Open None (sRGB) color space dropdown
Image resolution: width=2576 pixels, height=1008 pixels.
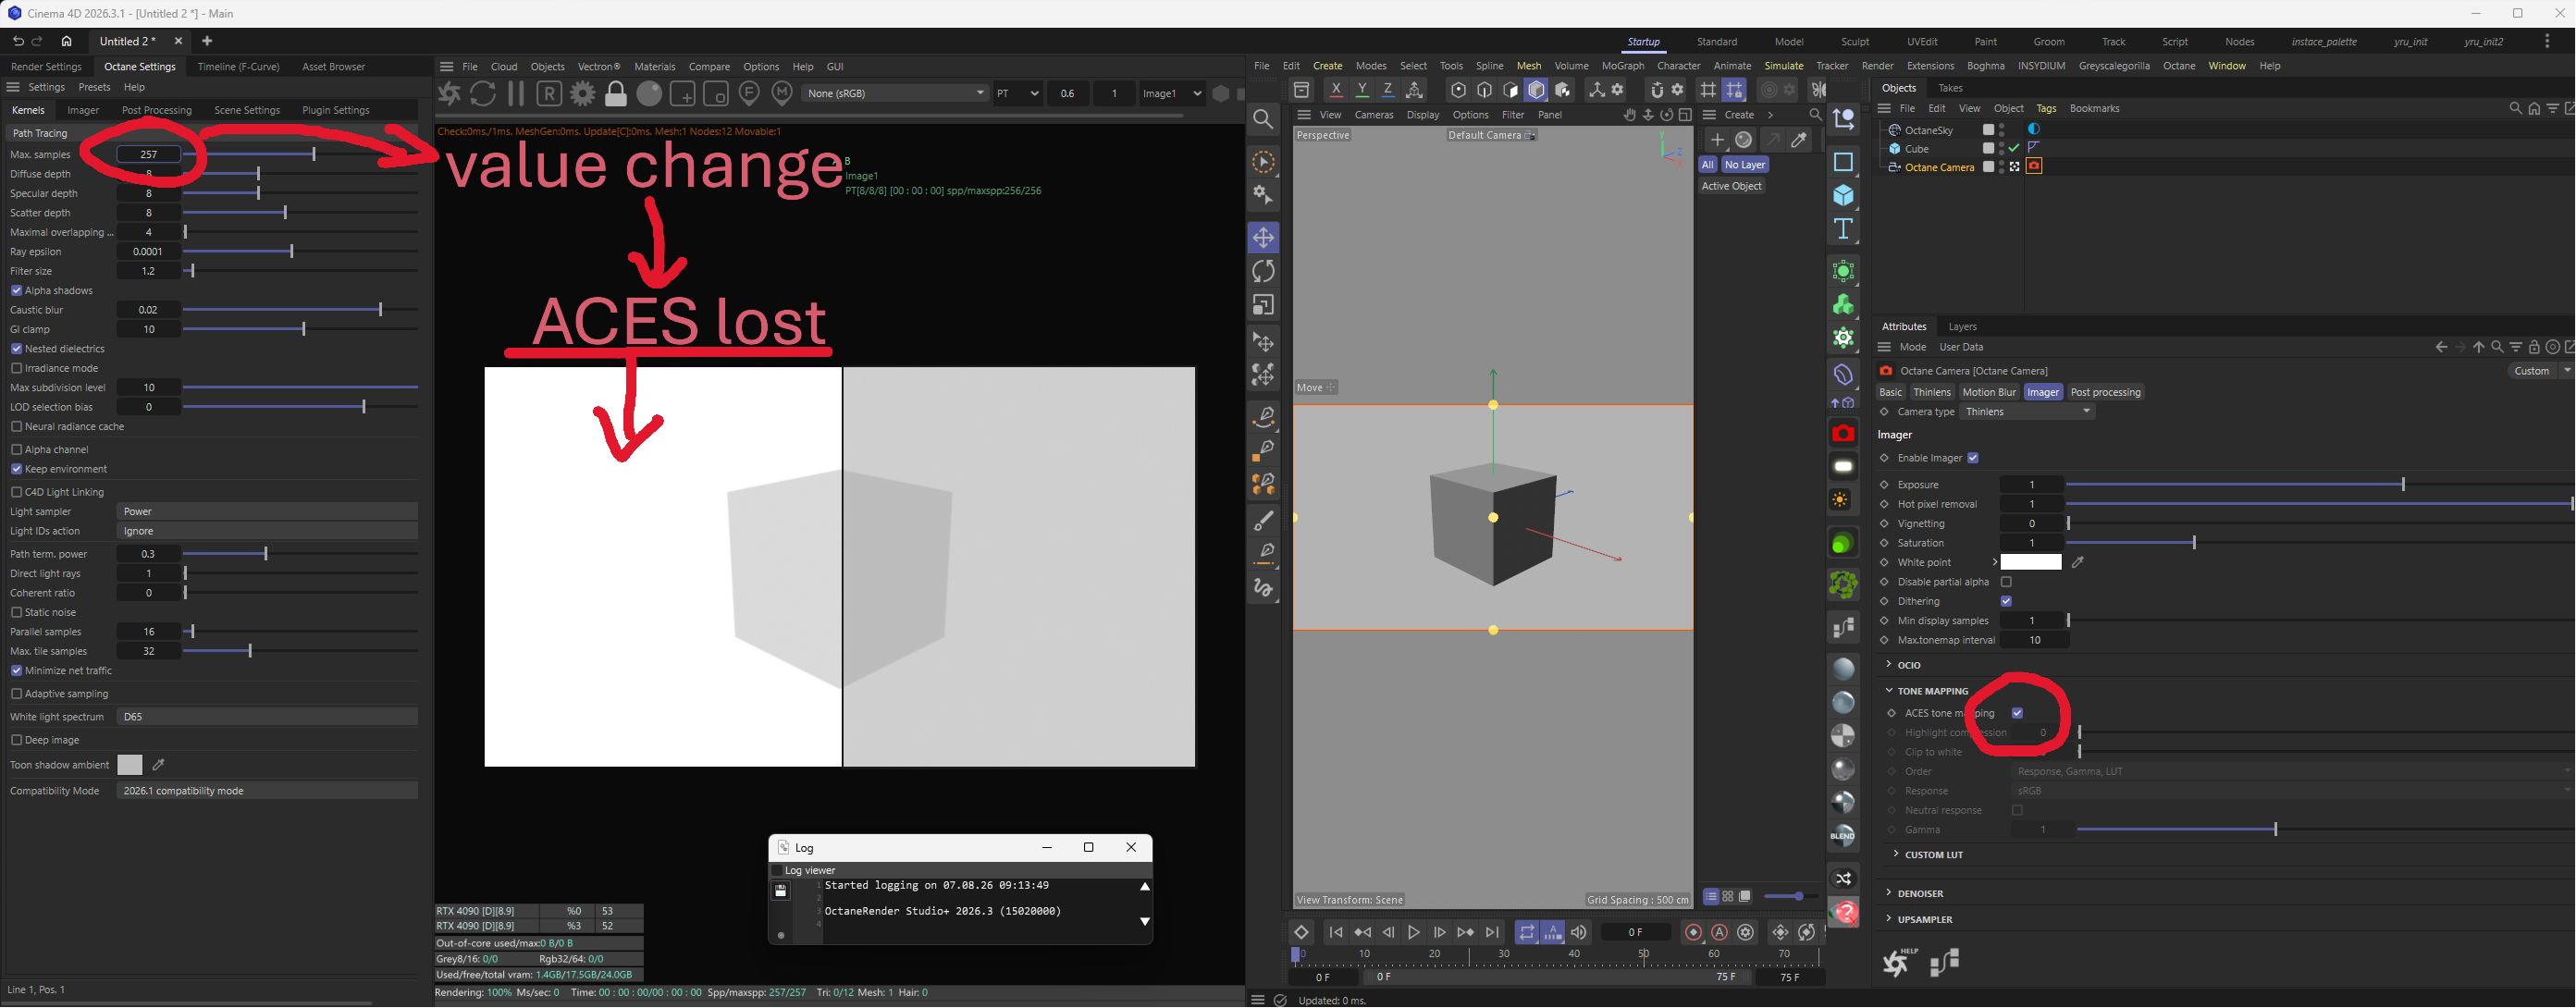[x=896, y=93]
